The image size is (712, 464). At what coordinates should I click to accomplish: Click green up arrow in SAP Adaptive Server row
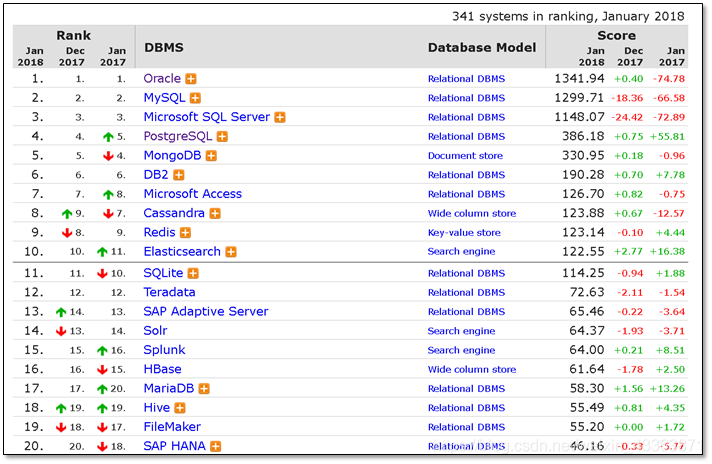coord(61,312)
